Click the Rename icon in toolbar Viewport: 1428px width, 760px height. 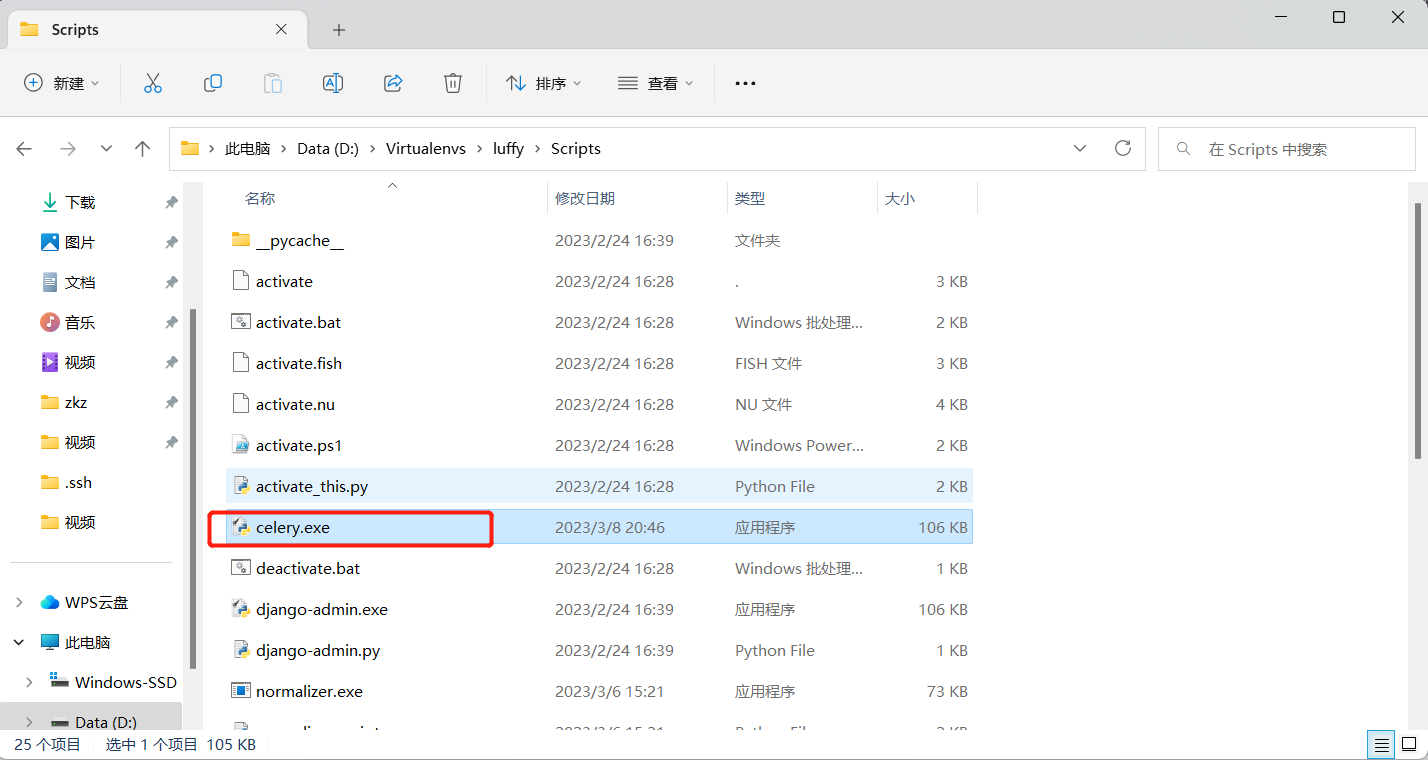(x=333, y=83)
